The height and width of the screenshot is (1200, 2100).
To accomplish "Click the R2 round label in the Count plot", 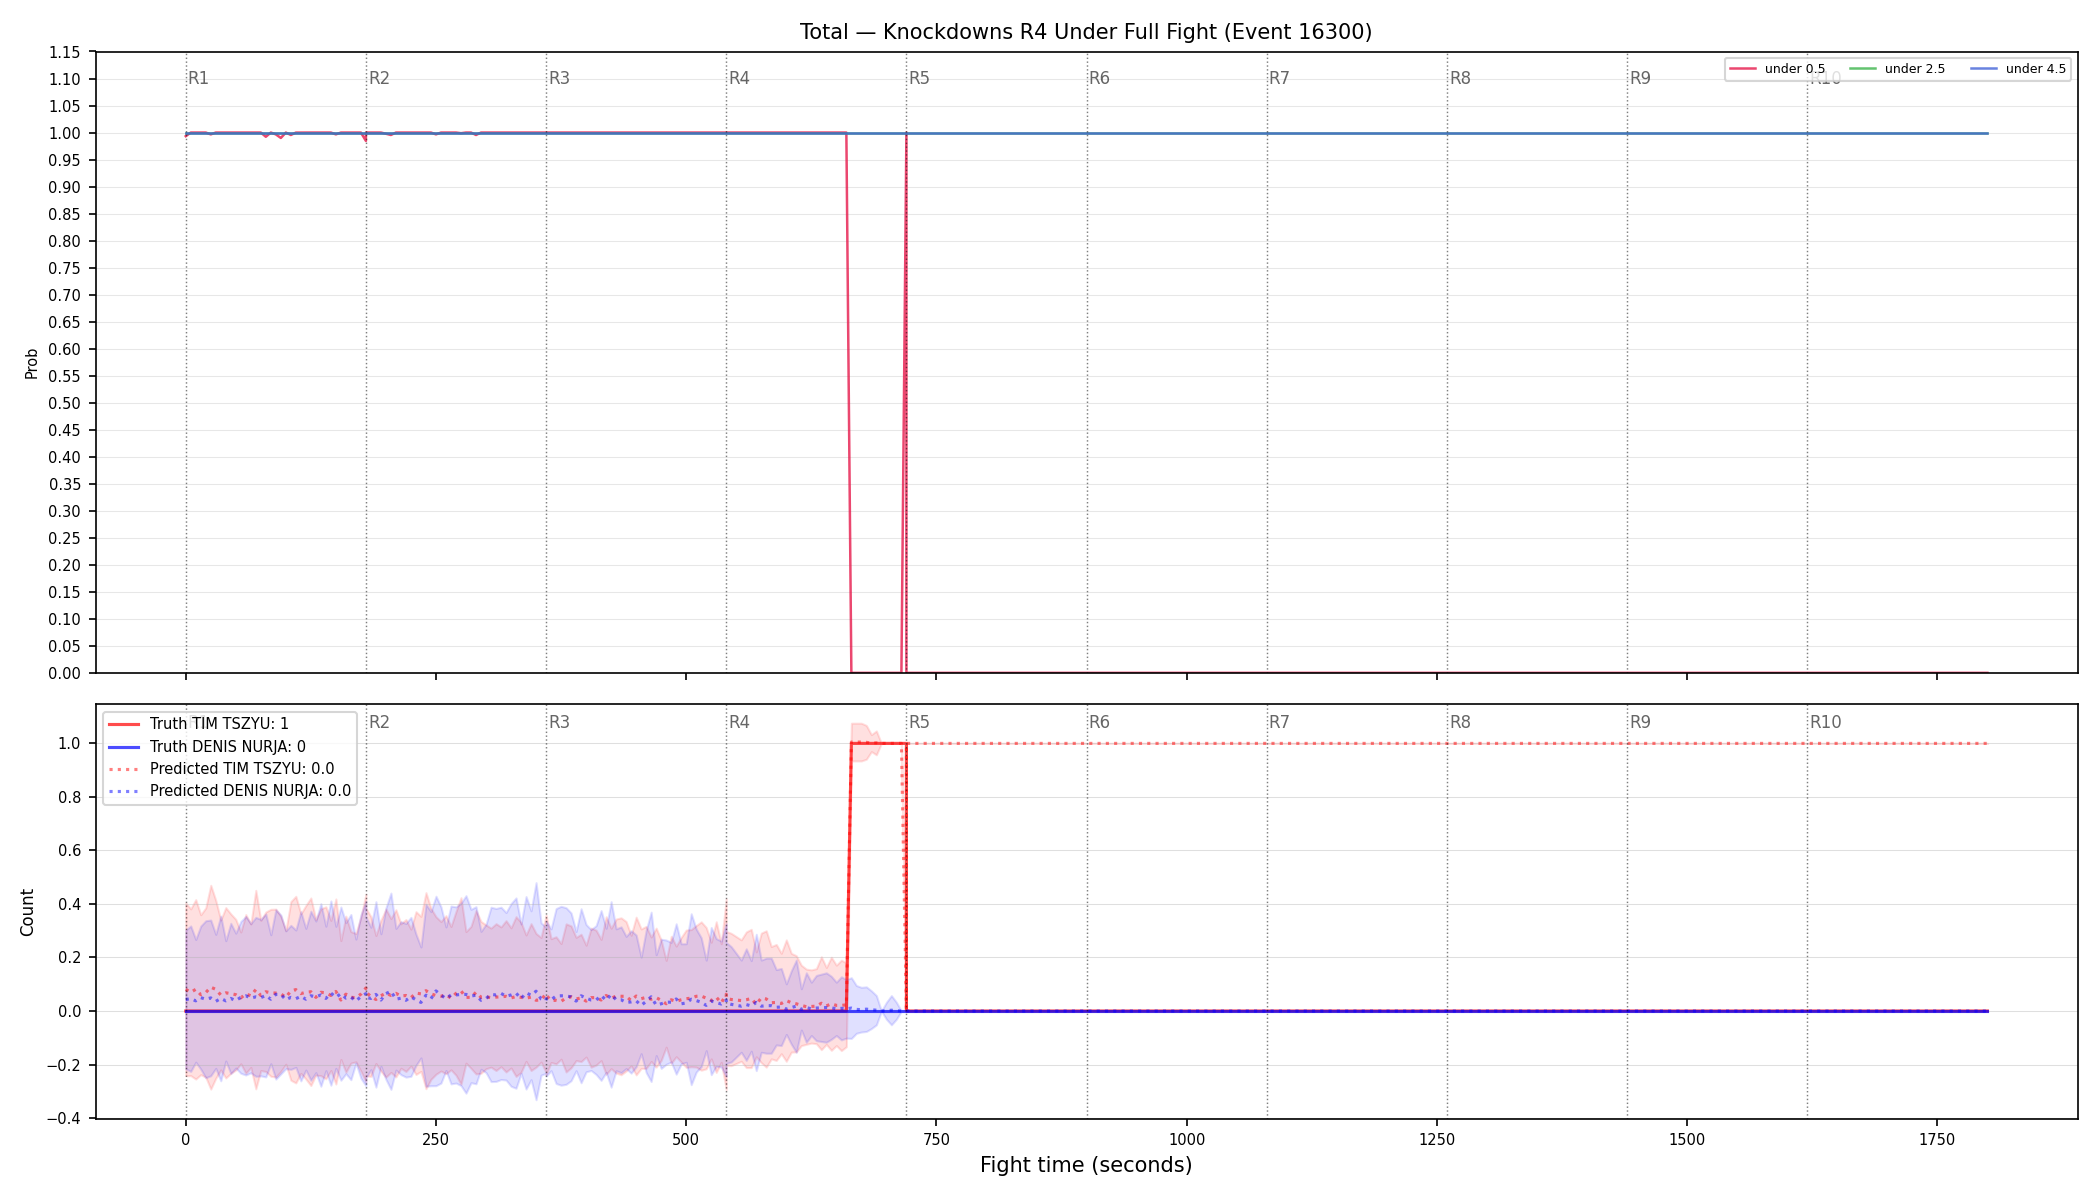I will click(379, 722).
